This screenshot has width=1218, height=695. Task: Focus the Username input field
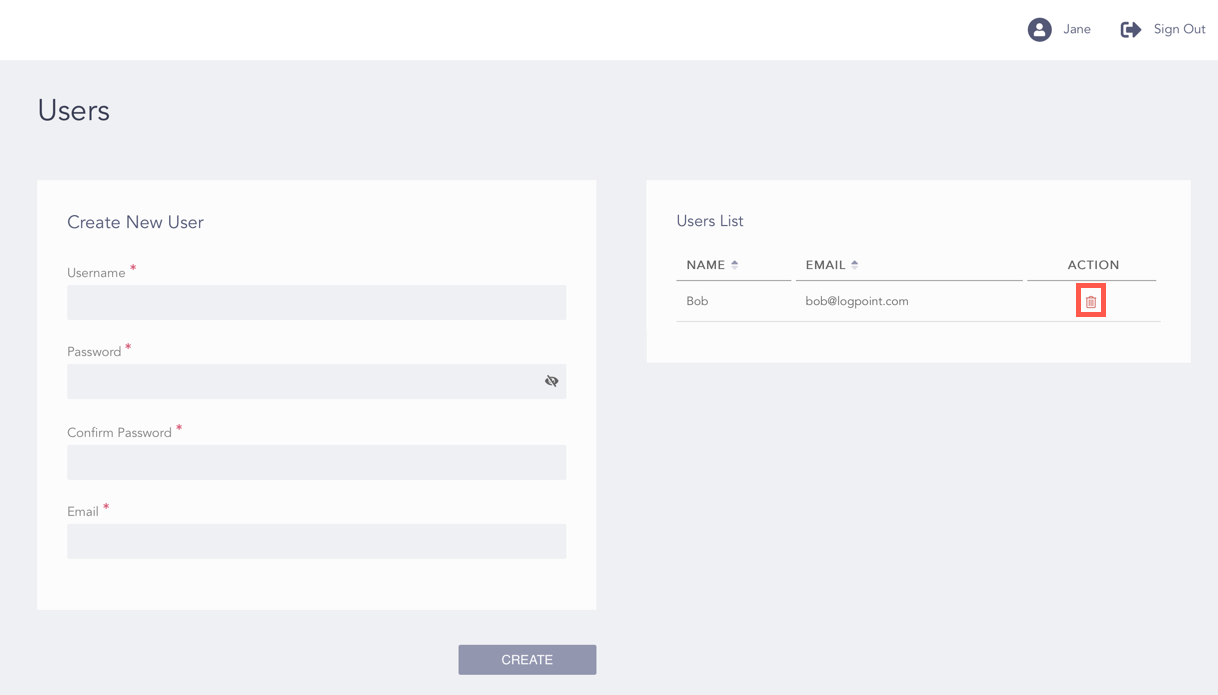316,303
